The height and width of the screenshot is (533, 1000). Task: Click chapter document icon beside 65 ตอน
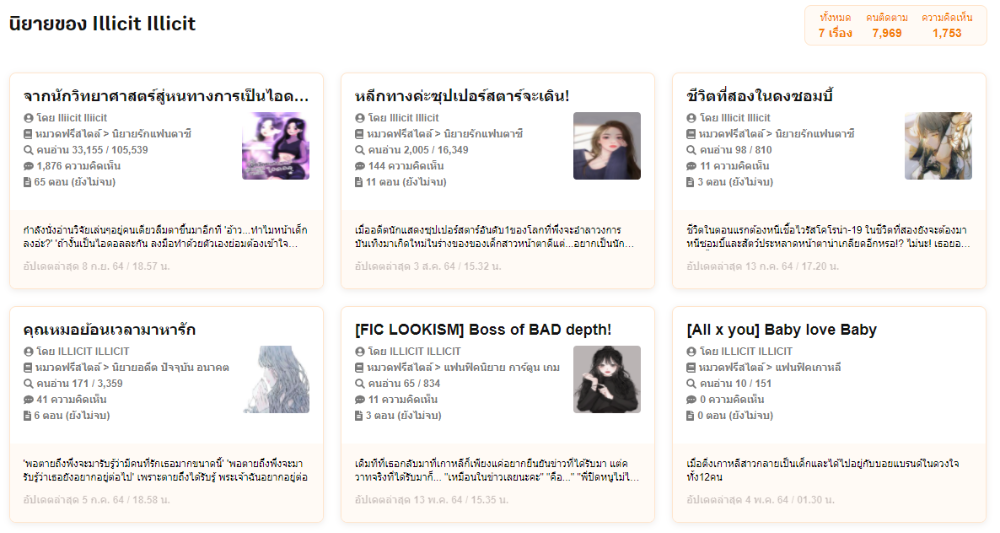(x=27, y=182)
